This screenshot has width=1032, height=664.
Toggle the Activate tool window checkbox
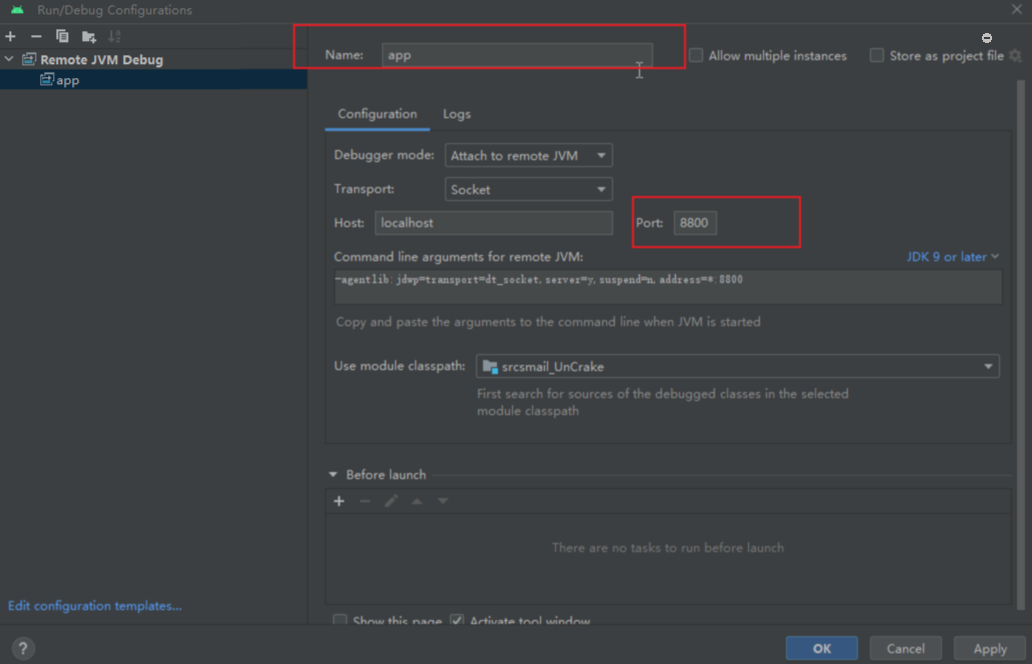coord(457,621)
